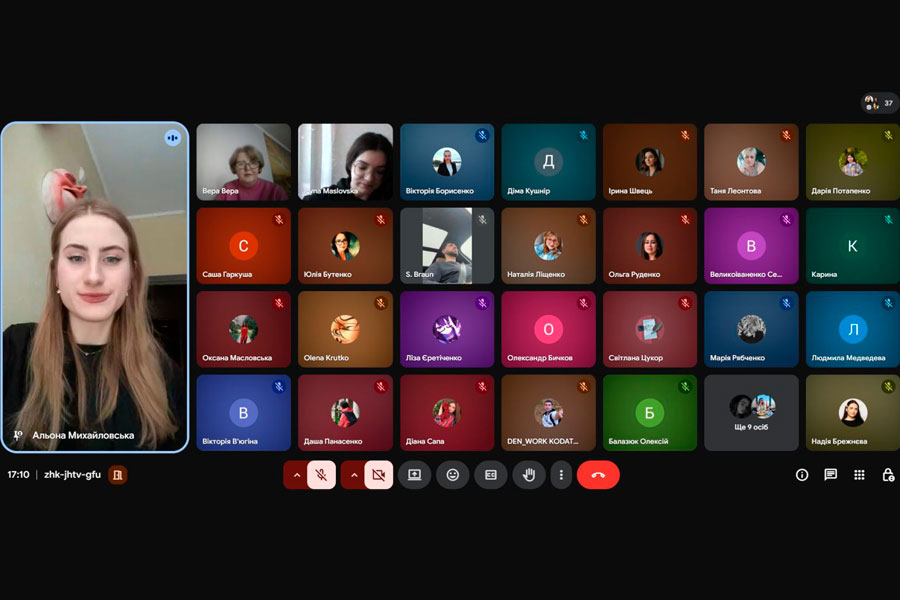Select Діма Кушнір's avatar letter Д
The image size is (900, 600).
pyautogui.click(x=548, y=162)
